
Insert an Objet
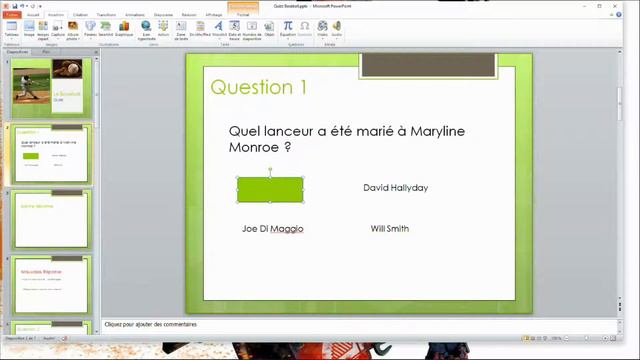[x=269, y=28]
